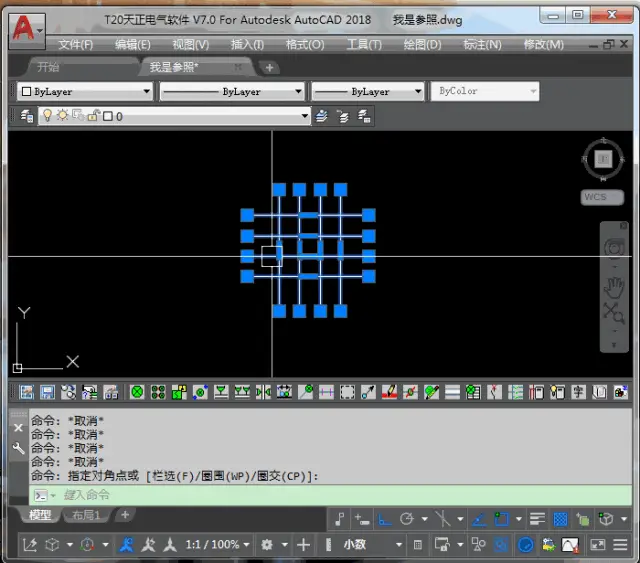Screen dimensions: 640x563
Task: Open the AutoCAD application menu logo button
Action: (27, 30)
